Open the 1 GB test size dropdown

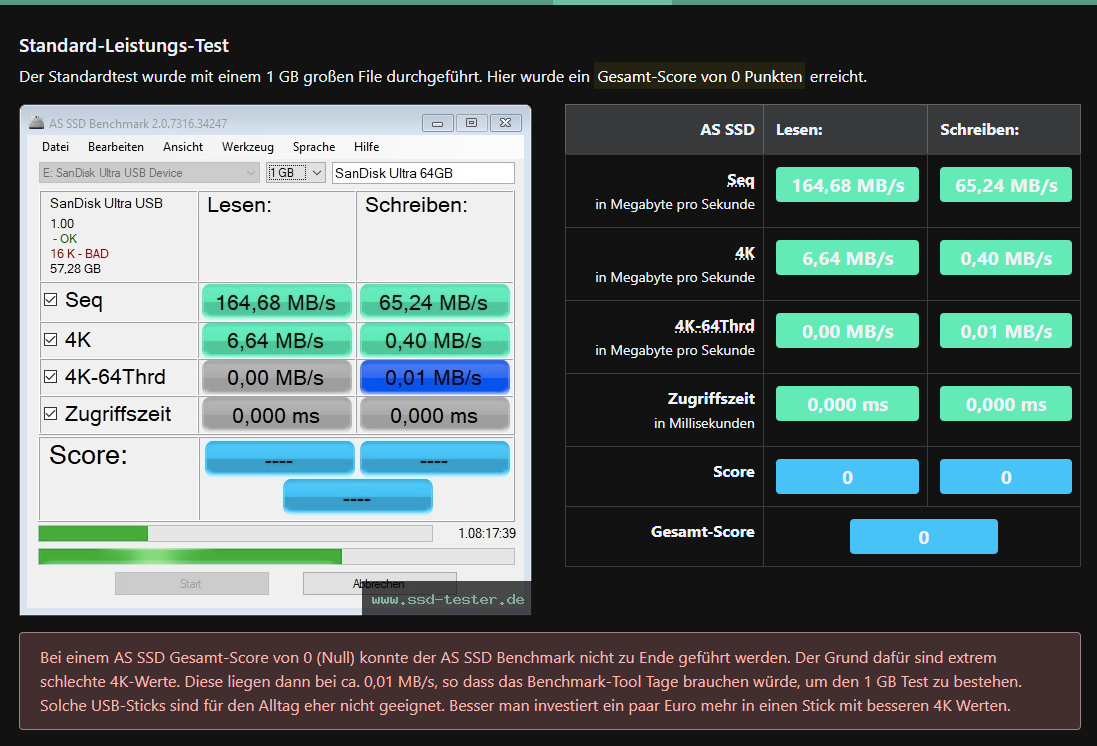coord(296,173)
